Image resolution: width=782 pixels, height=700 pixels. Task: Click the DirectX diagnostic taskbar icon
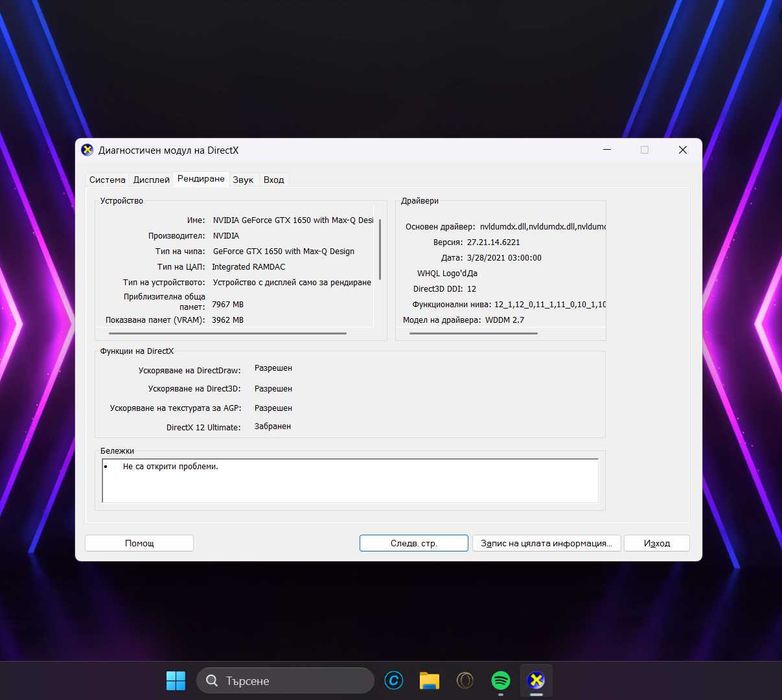[536, 681]
